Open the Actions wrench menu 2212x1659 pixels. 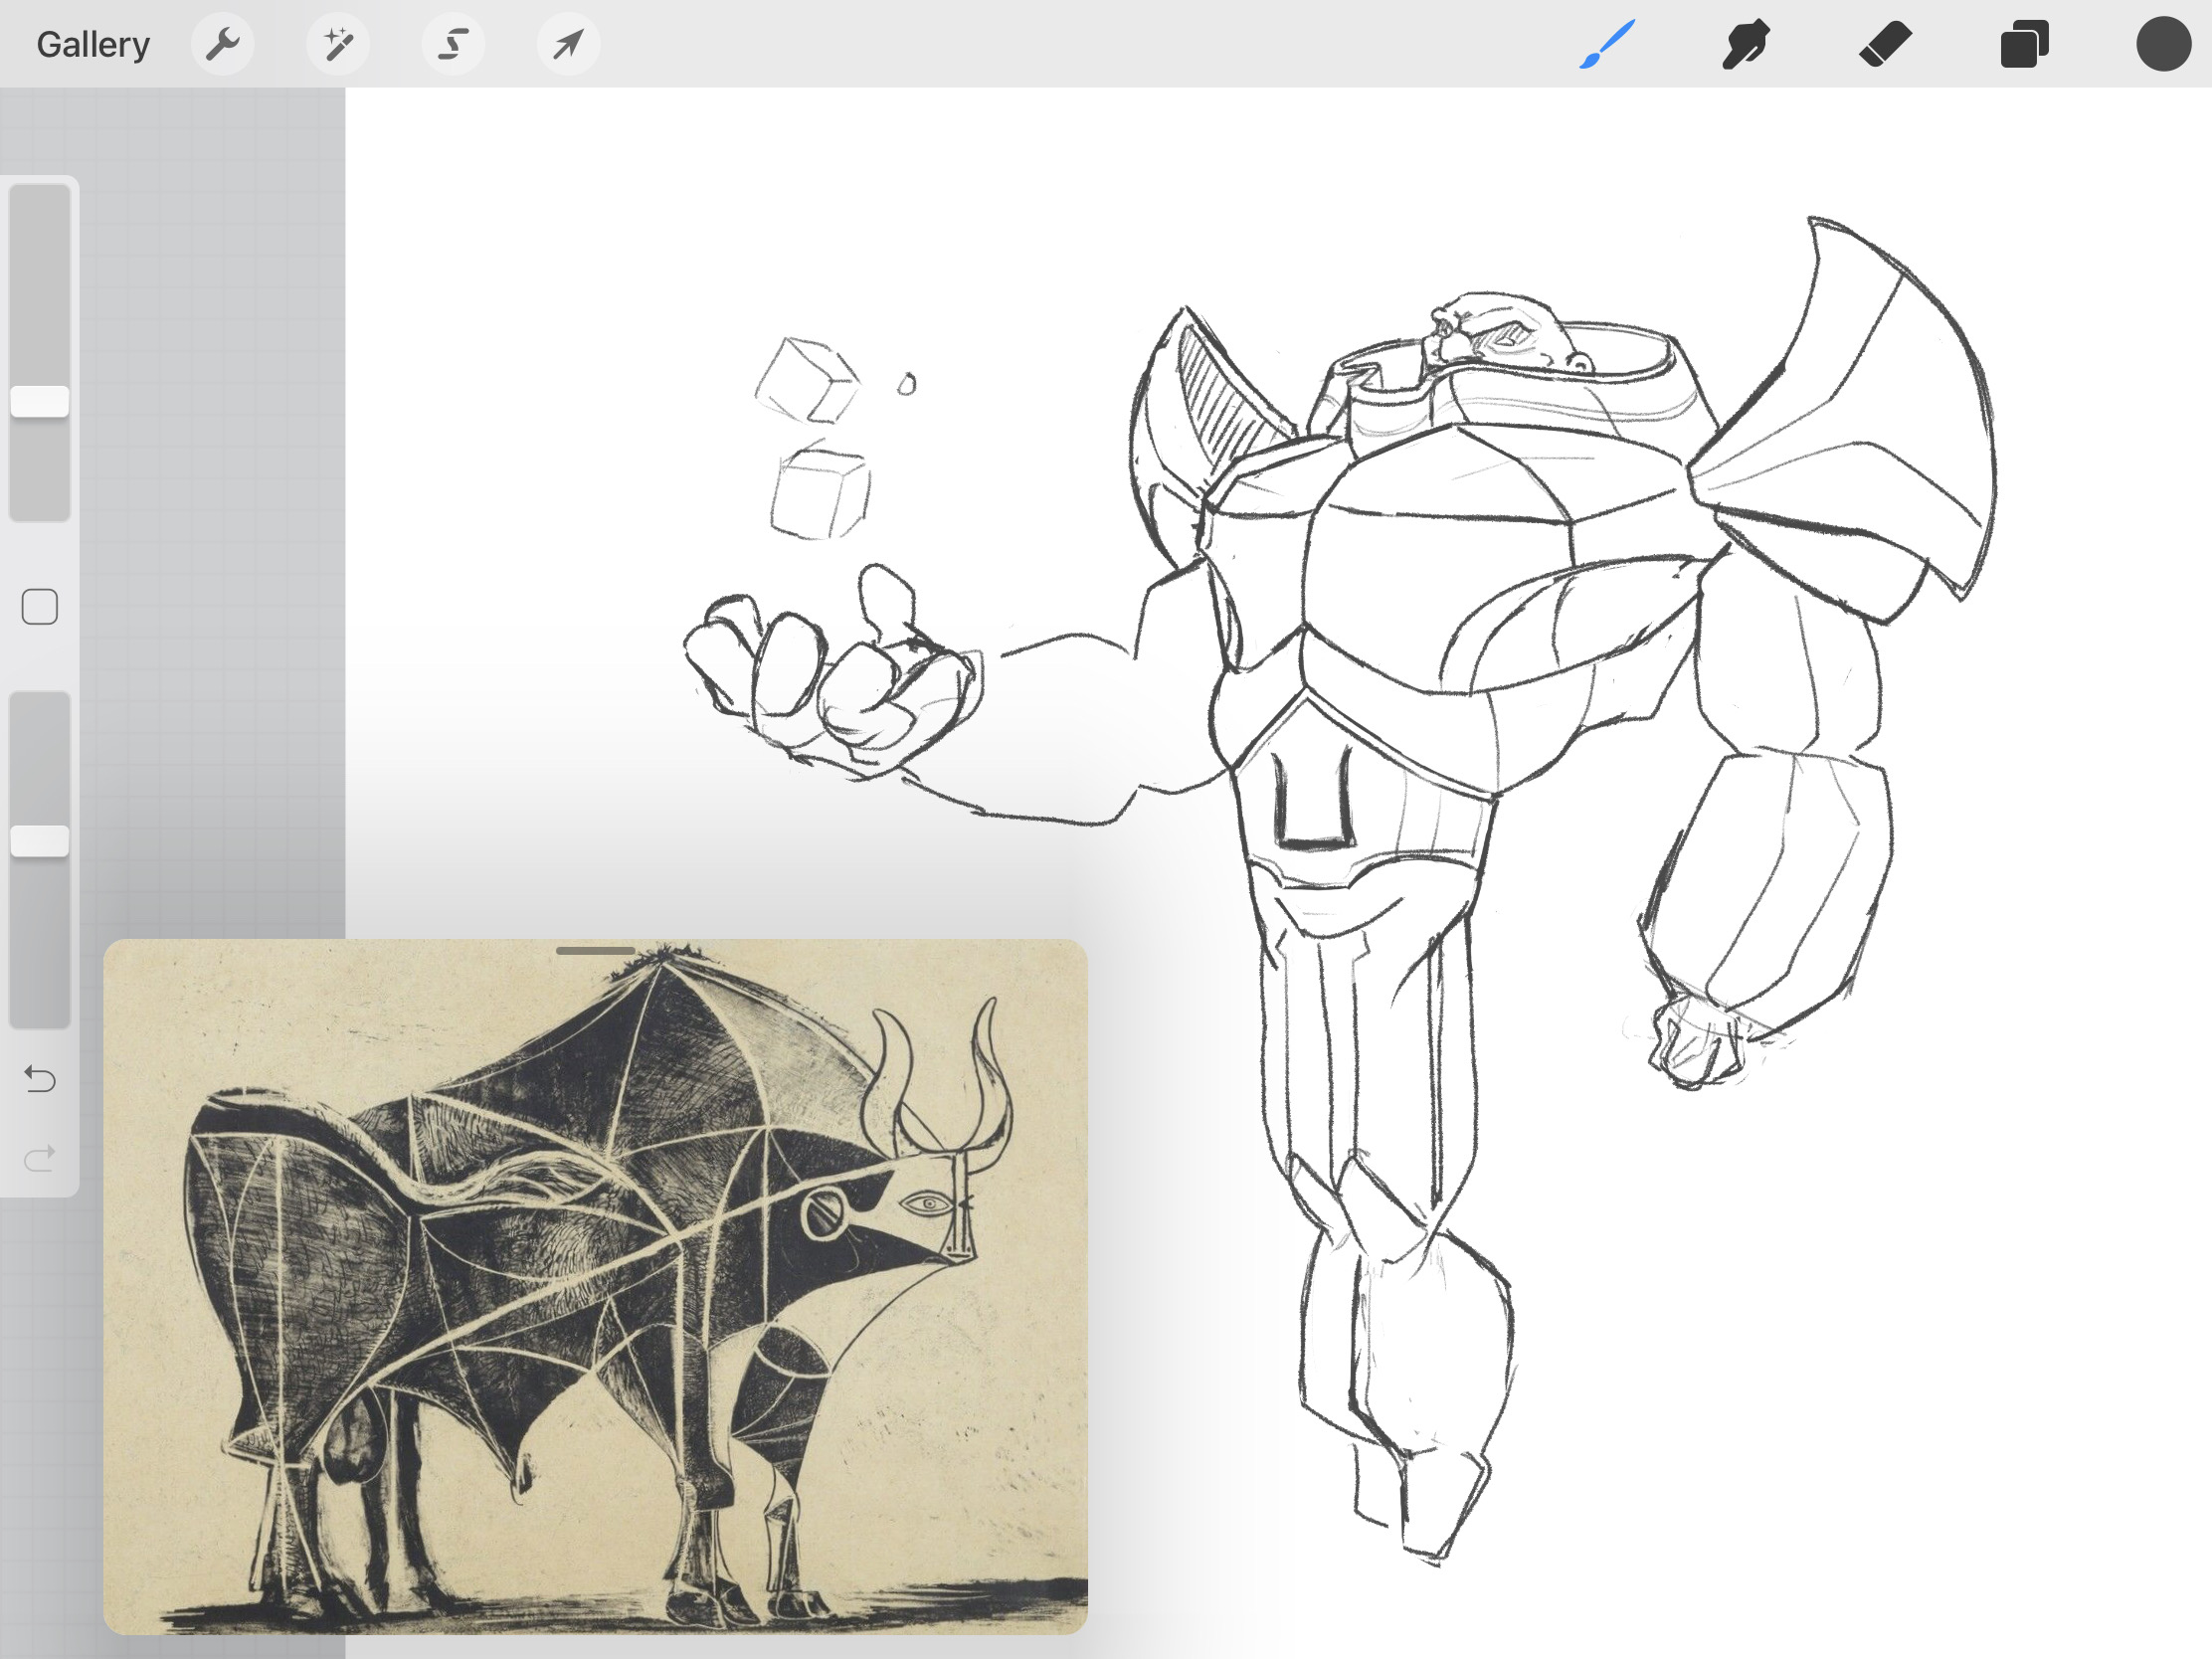222,44
